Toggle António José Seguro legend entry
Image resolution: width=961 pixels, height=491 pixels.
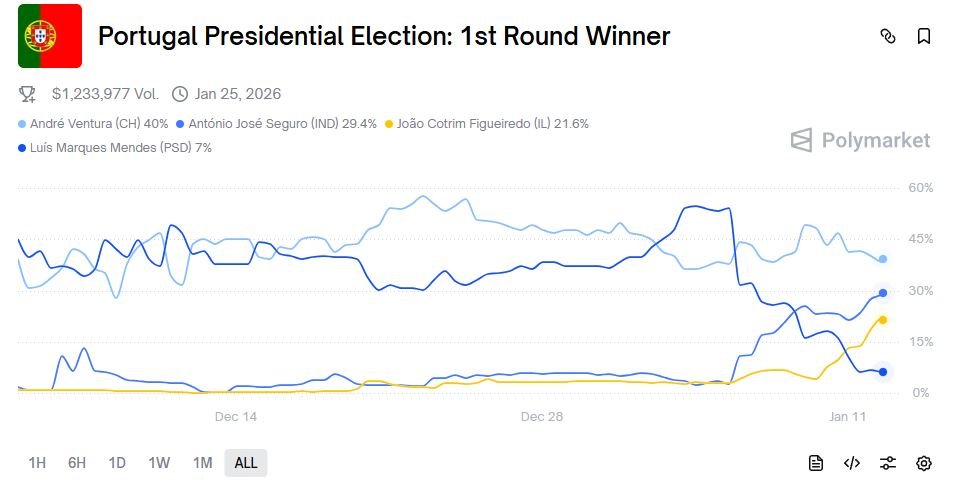[276, 124]
